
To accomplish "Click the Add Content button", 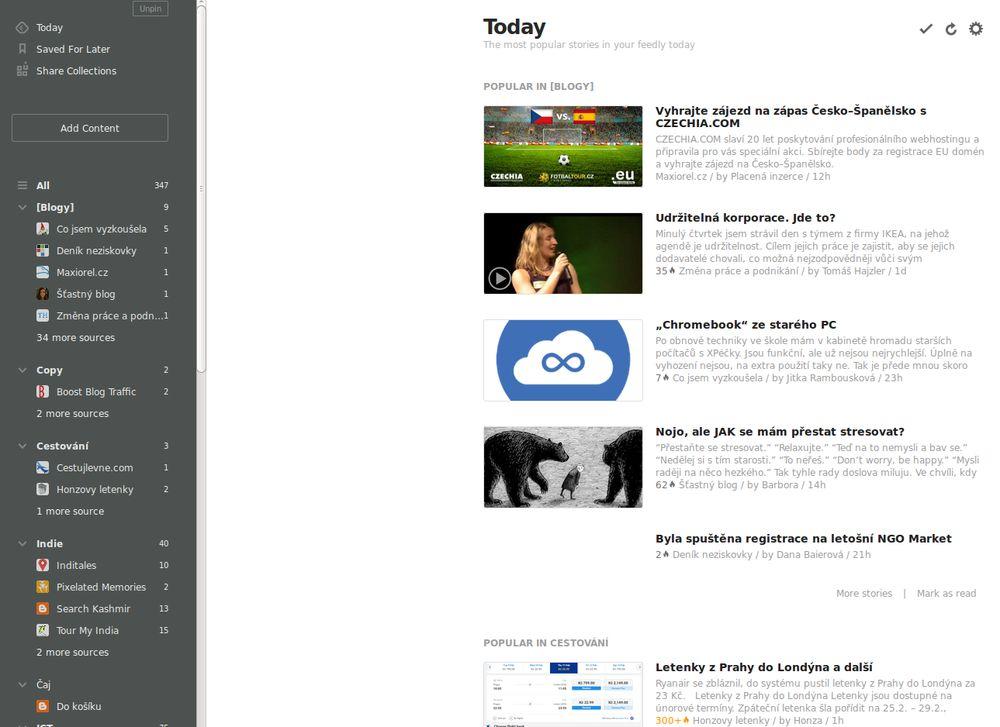I will pyautogui.click(x=90, y=128).
